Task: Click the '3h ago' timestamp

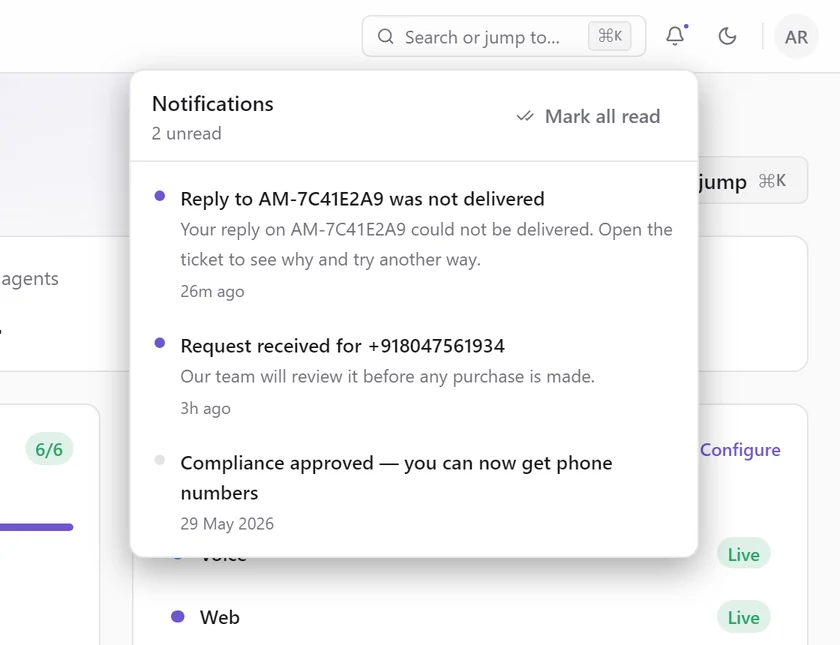Action: [x=205, y=408]
